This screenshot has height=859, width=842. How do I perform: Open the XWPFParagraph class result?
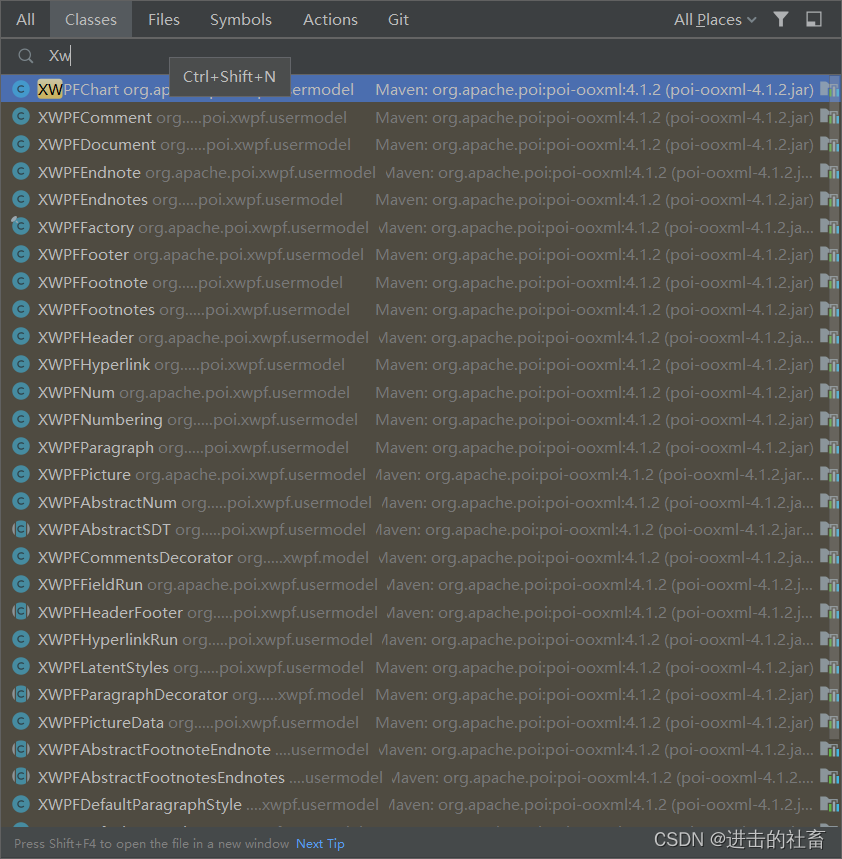pyautogui.click(x=421, y=447)
